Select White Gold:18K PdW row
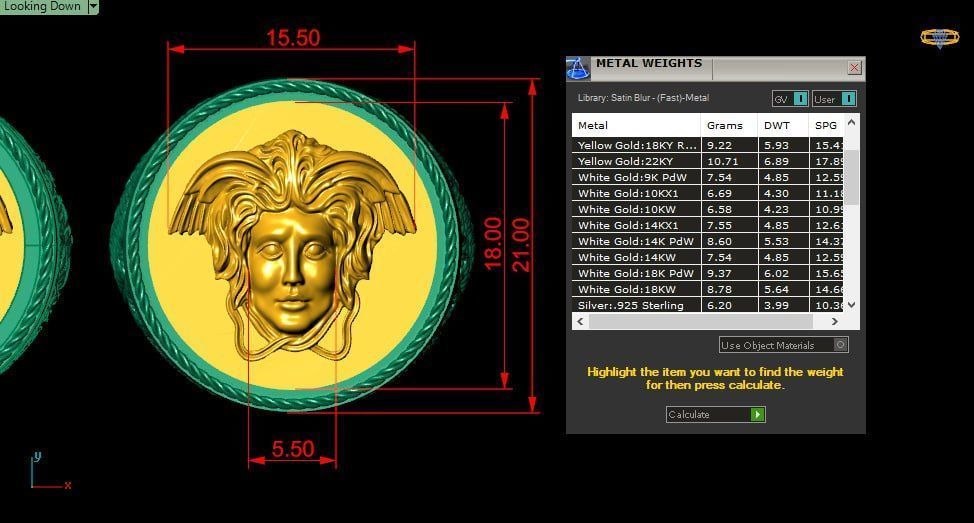The image size is (974, 523). (x=708, y=274)
